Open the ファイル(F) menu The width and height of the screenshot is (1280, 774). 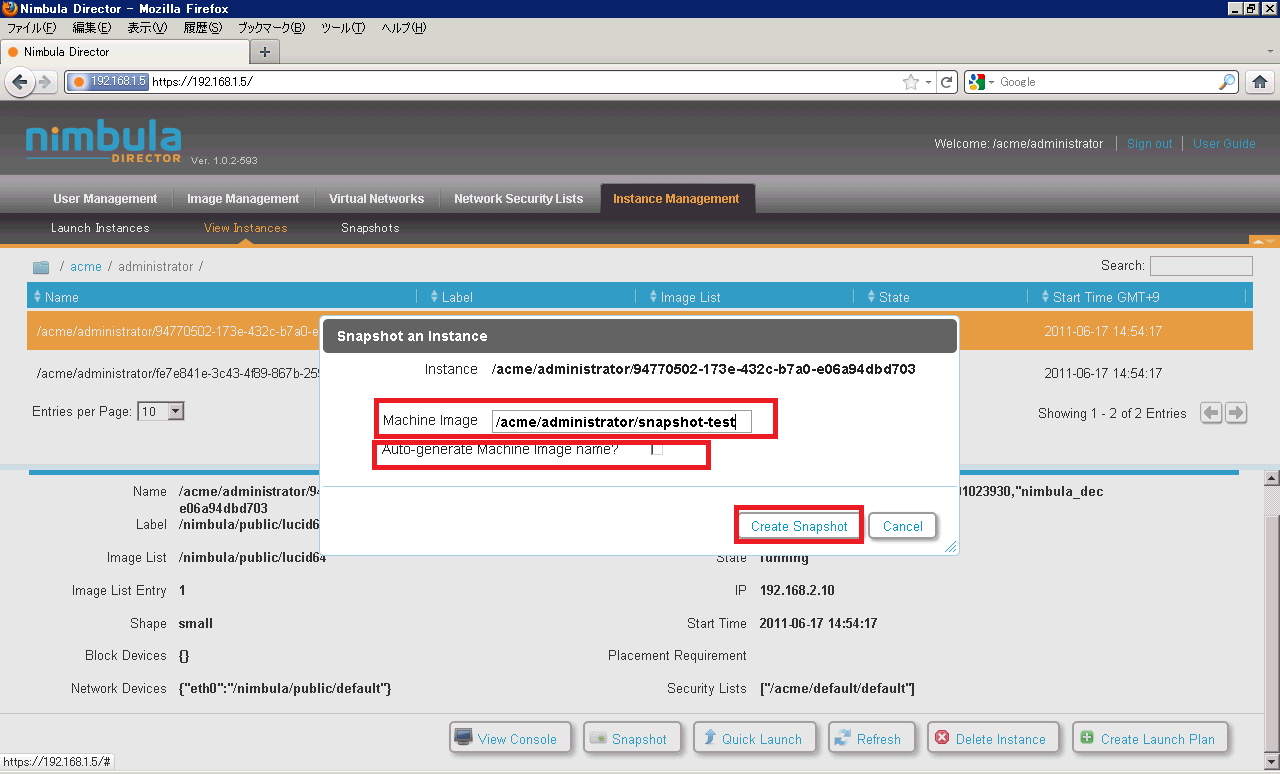point(31,28)
